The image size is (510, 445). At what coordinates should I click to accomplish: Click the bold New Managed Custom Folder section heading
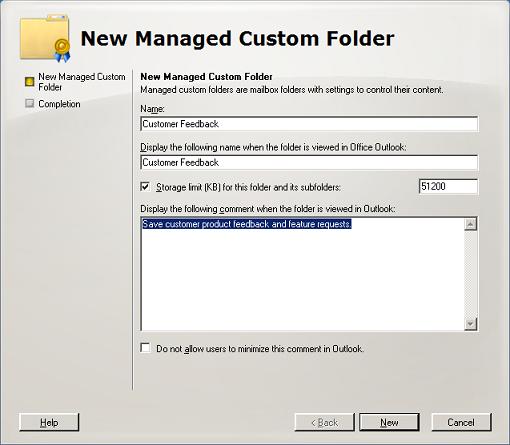coord(206,77)
